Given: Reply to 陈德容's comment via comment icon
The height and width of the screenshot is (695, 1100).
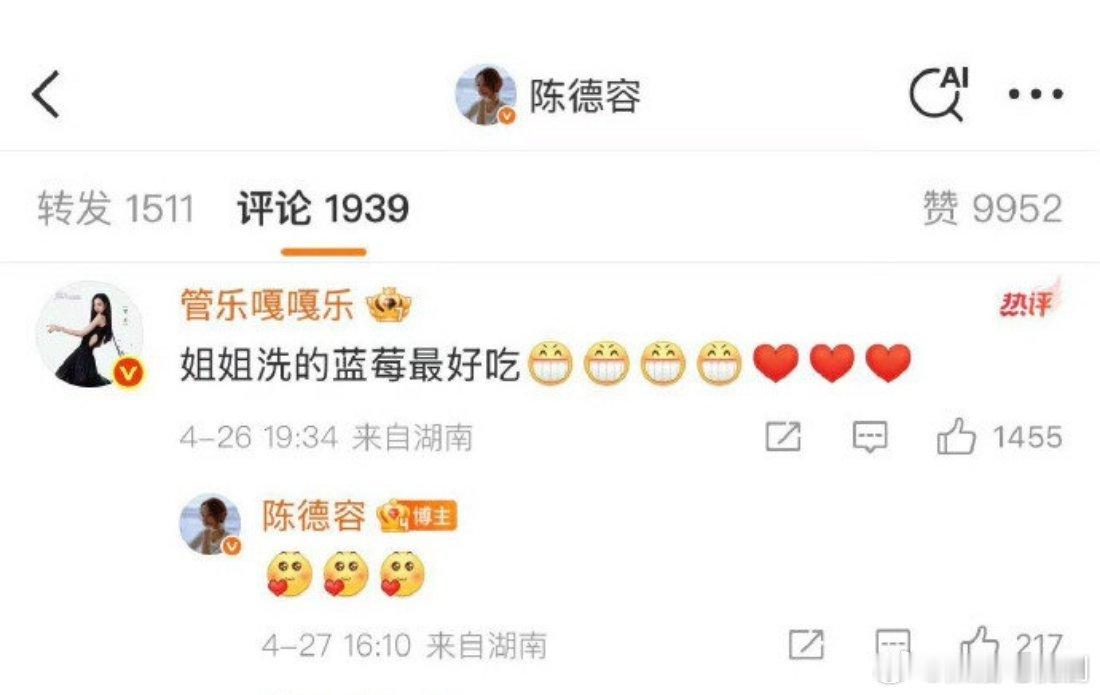Looking at the screenshot, I should point(893,645).
